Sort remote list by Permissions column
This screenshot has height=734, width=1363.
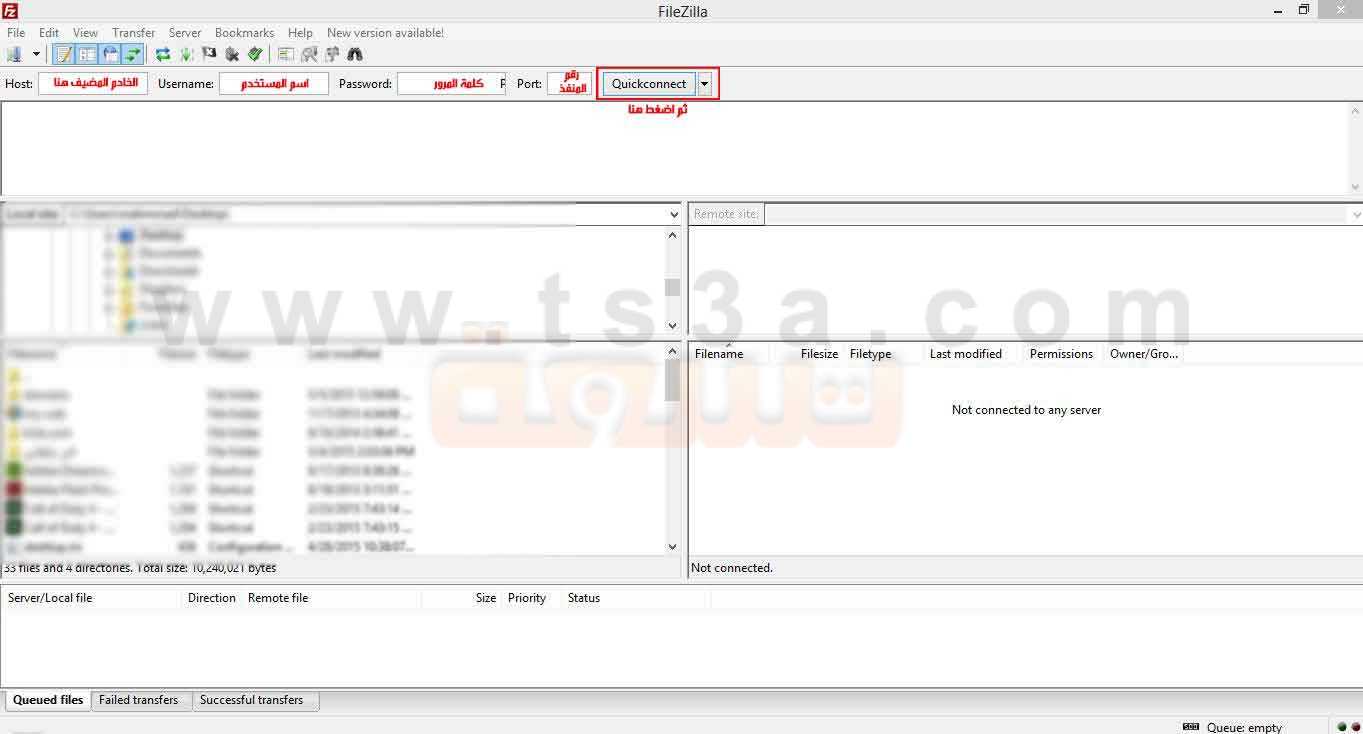point(1061,354)
